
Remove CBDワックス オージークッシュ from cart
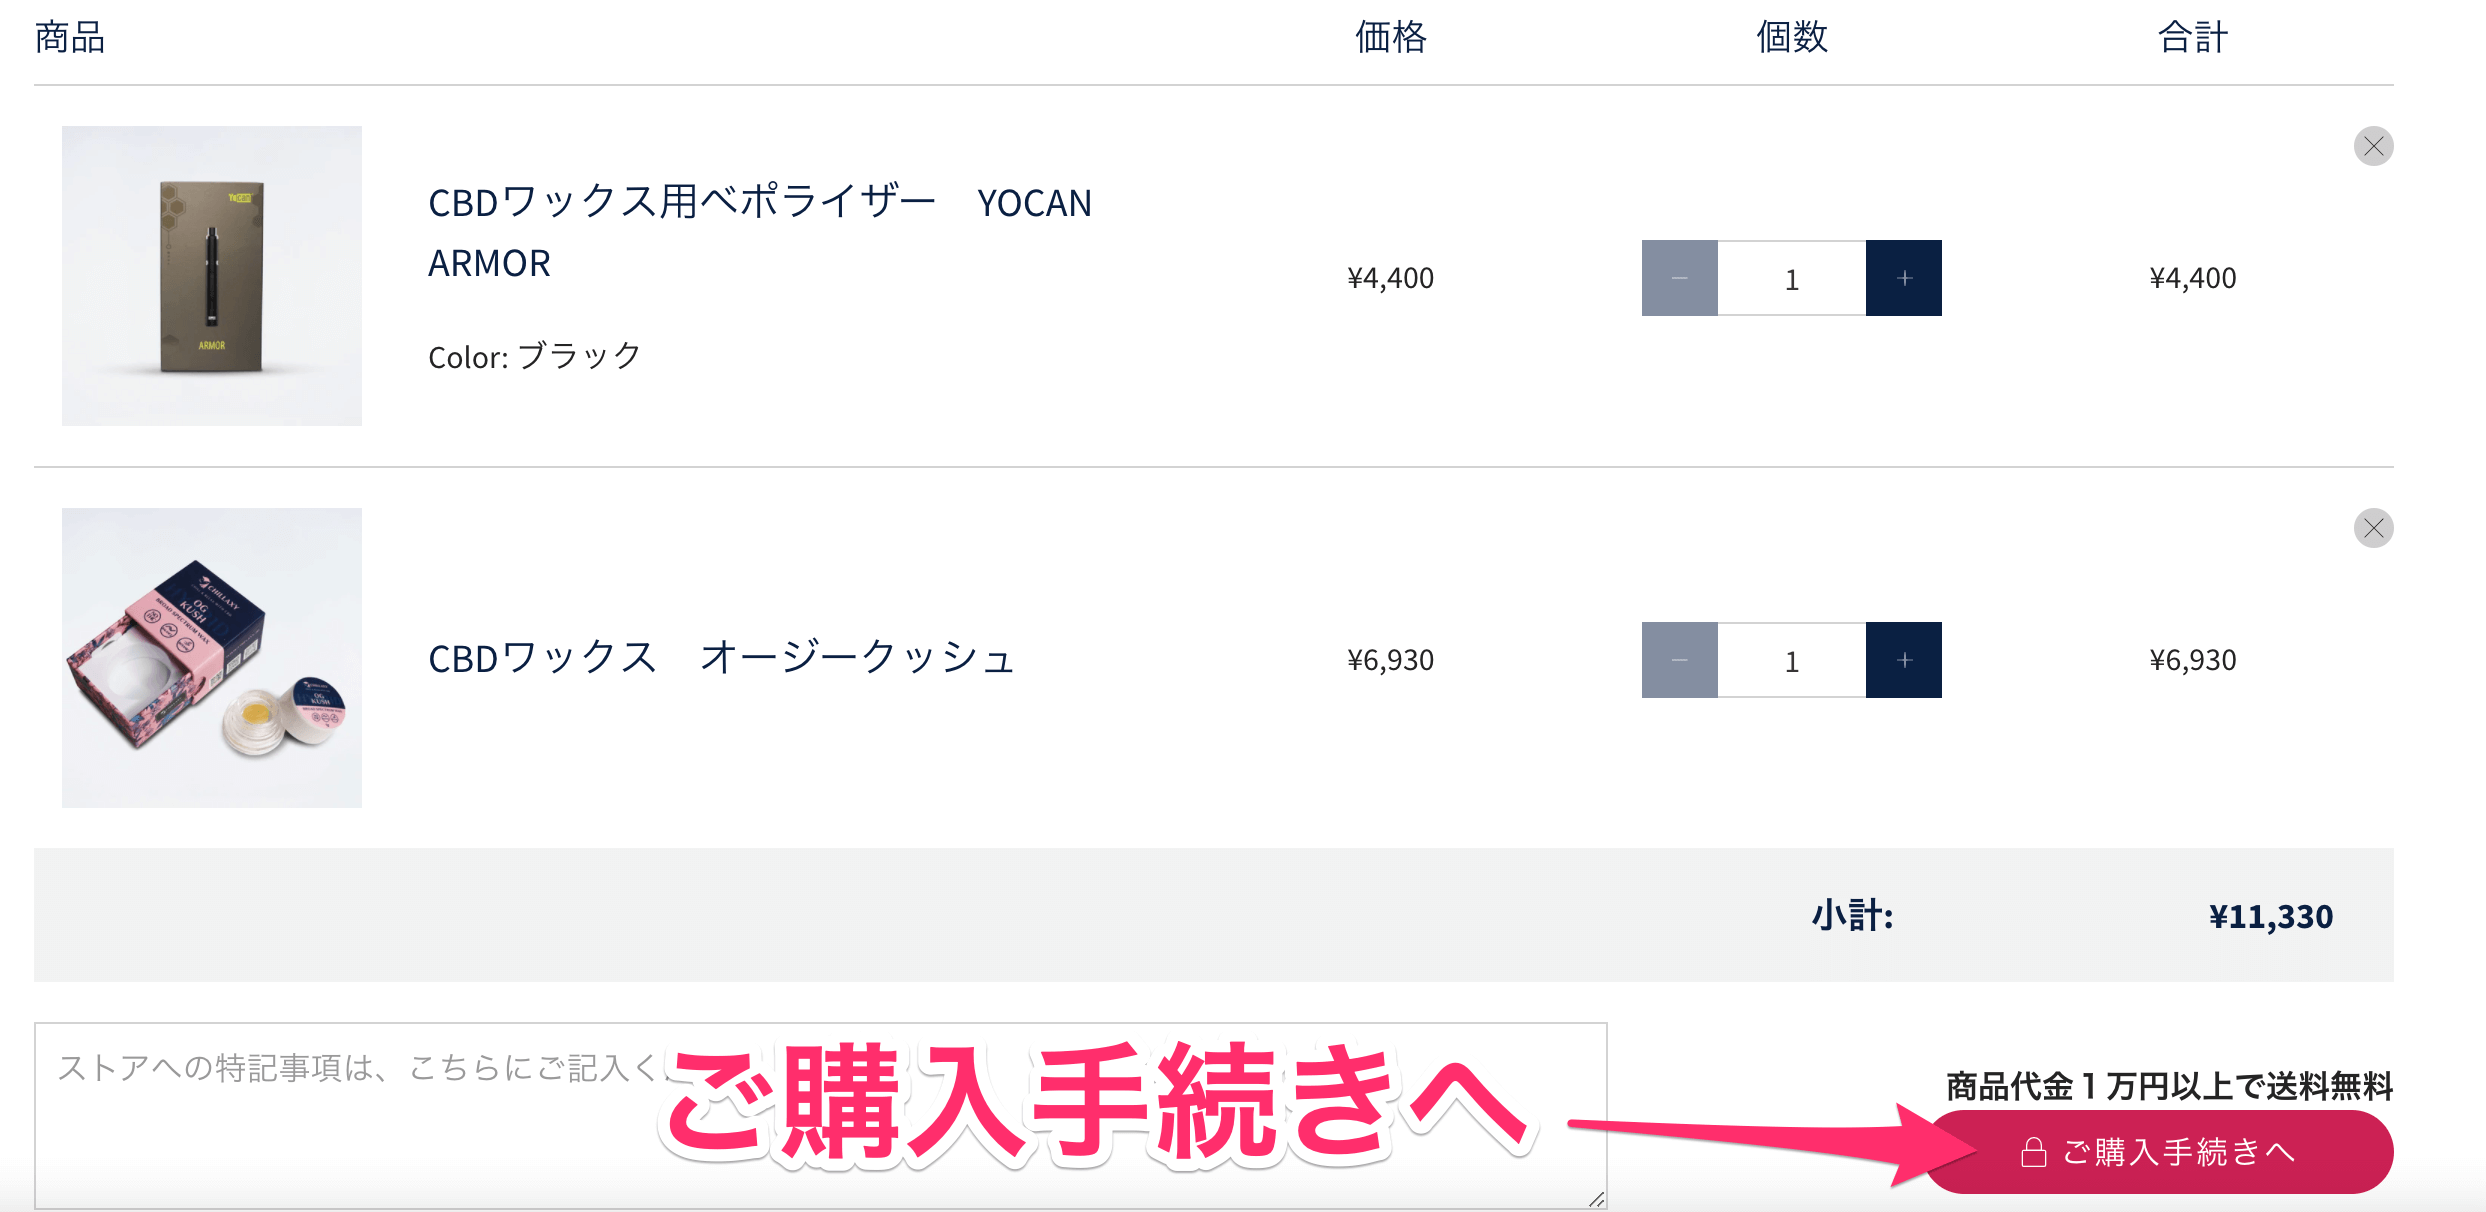coord(2373,528)
